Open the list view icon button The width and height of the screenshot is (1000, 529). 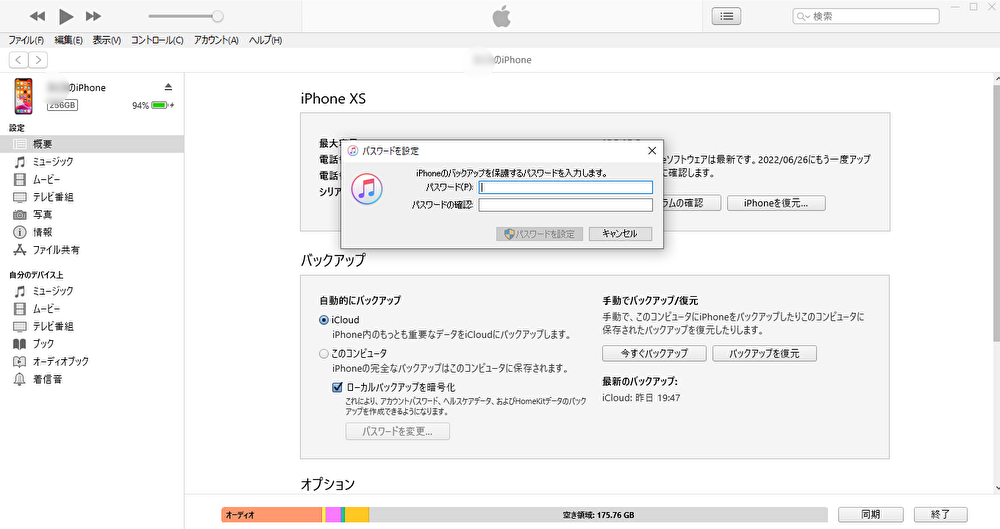(x=726, y=17)
